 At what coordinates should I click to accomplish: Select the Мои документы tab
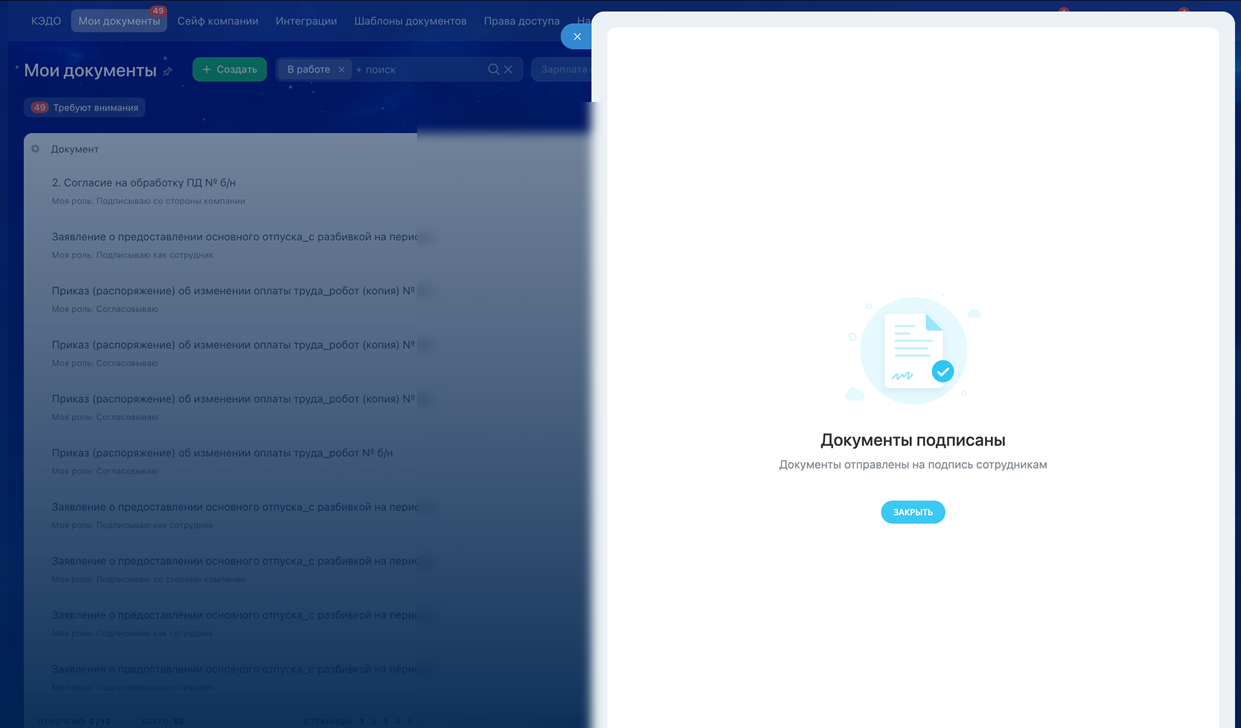pos(119,21)
